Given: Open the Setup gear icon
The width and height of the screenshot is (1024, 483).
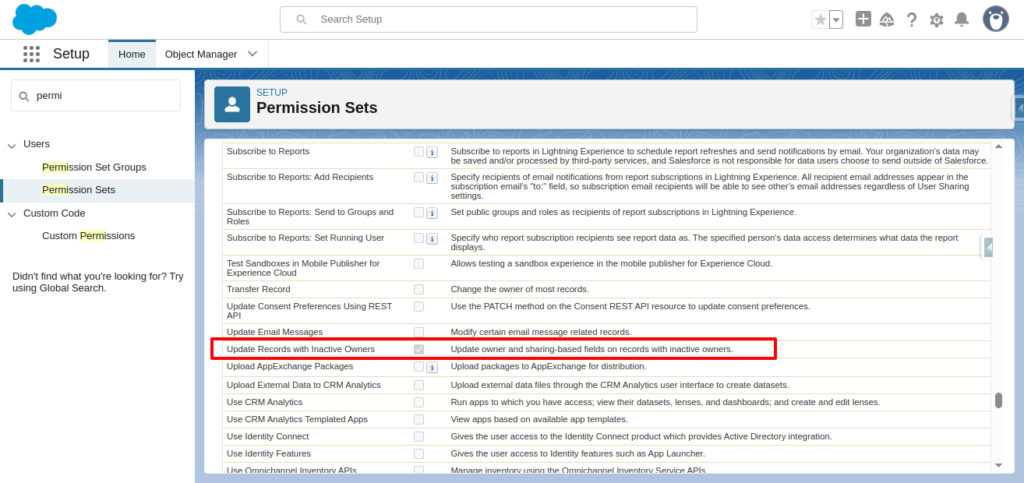Looking at the screenshot, I should coord(936,20).
